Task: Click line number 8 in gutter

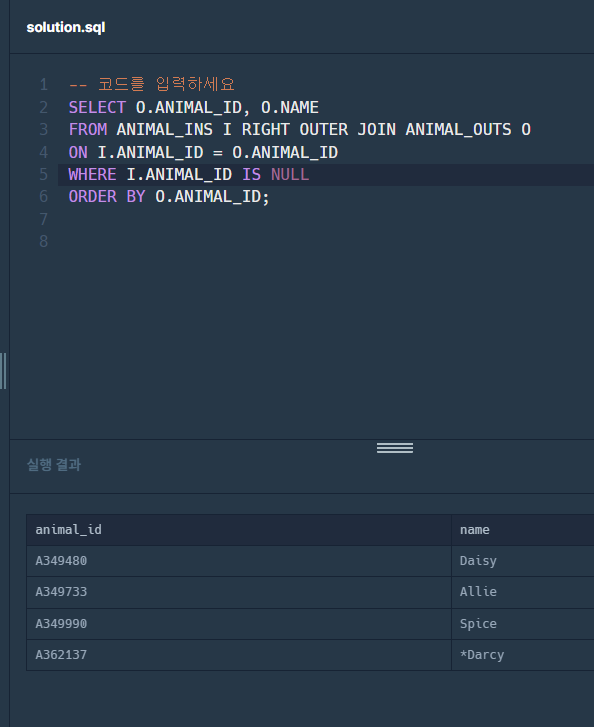Action: coord(44,242)
